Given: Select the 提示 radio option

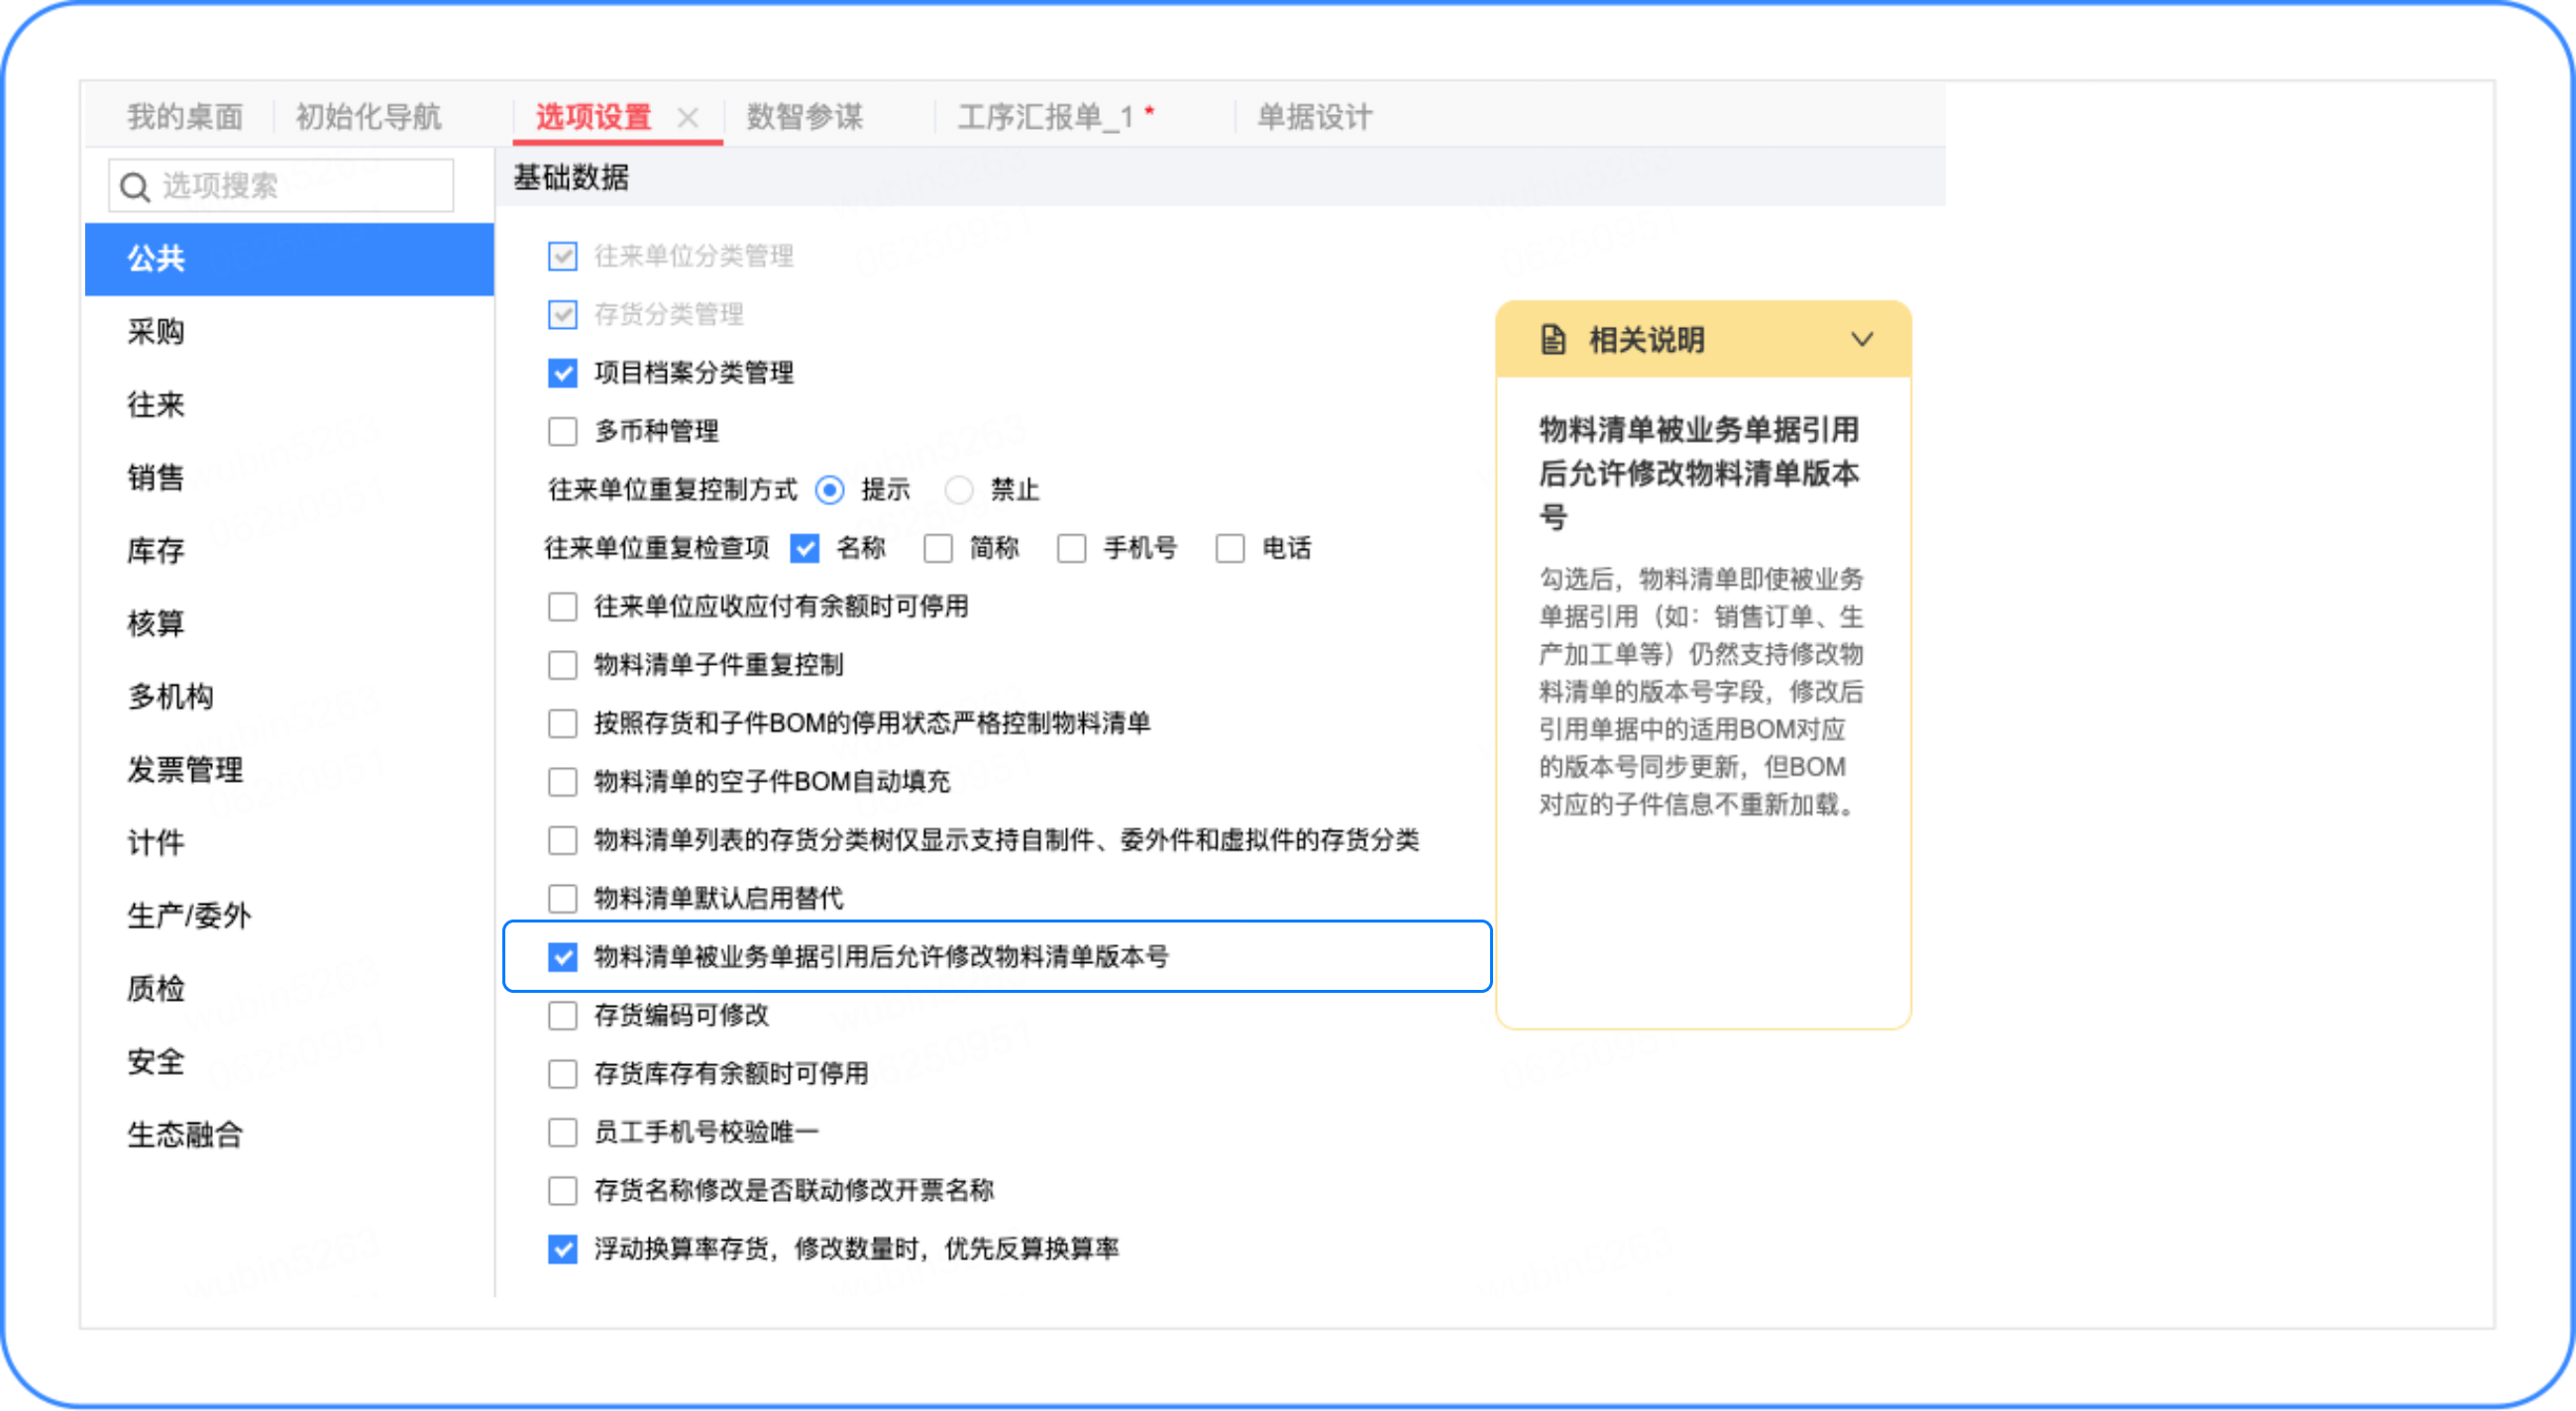Looking at the screenshot, I should coord(830,490).
